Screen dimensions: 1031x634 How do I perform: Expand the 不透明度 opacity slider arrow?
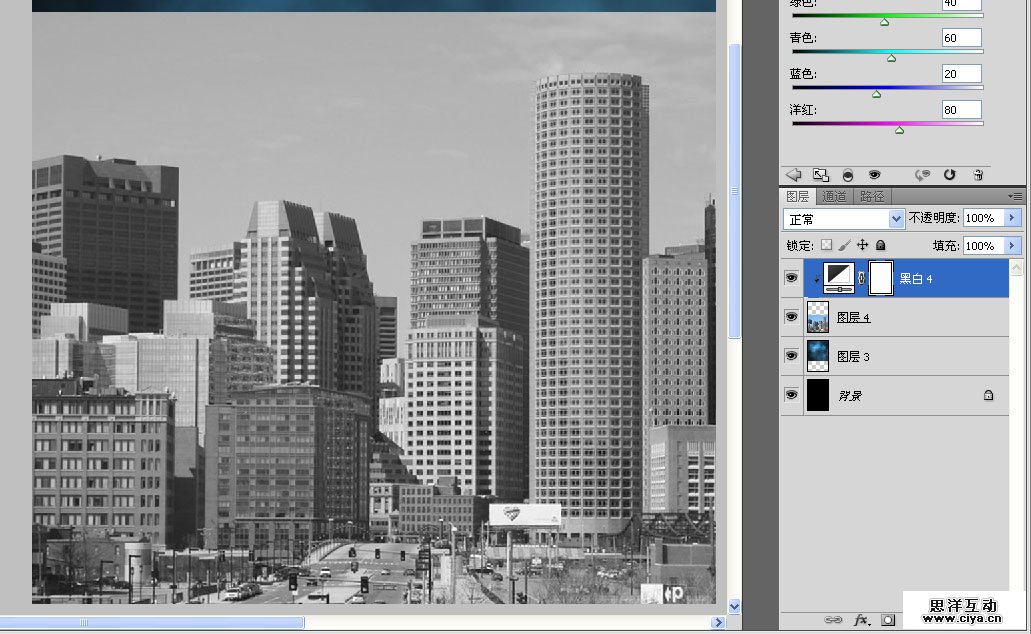point(1013,218)
